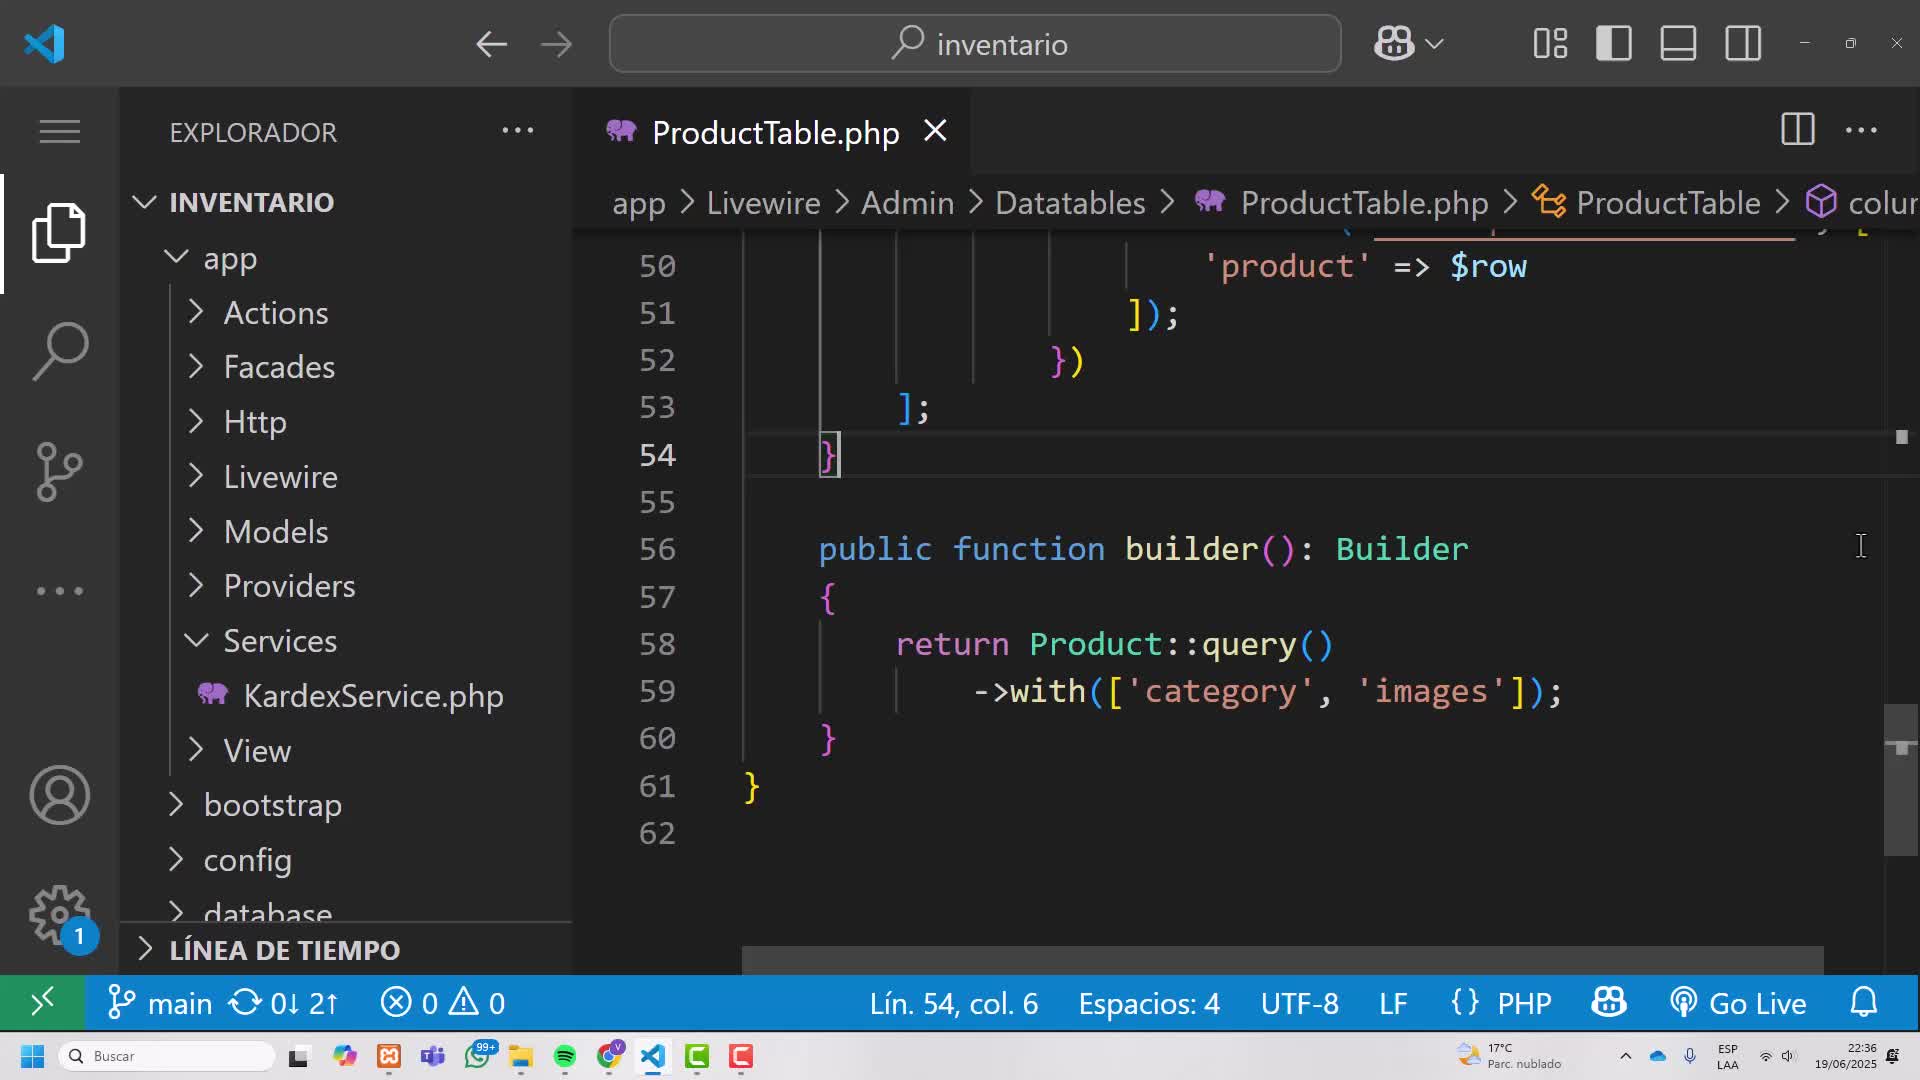This screenshot has height=1080, width=1920.
Task: Open Spotify from the taskbar
Action: coord(565,1056)
